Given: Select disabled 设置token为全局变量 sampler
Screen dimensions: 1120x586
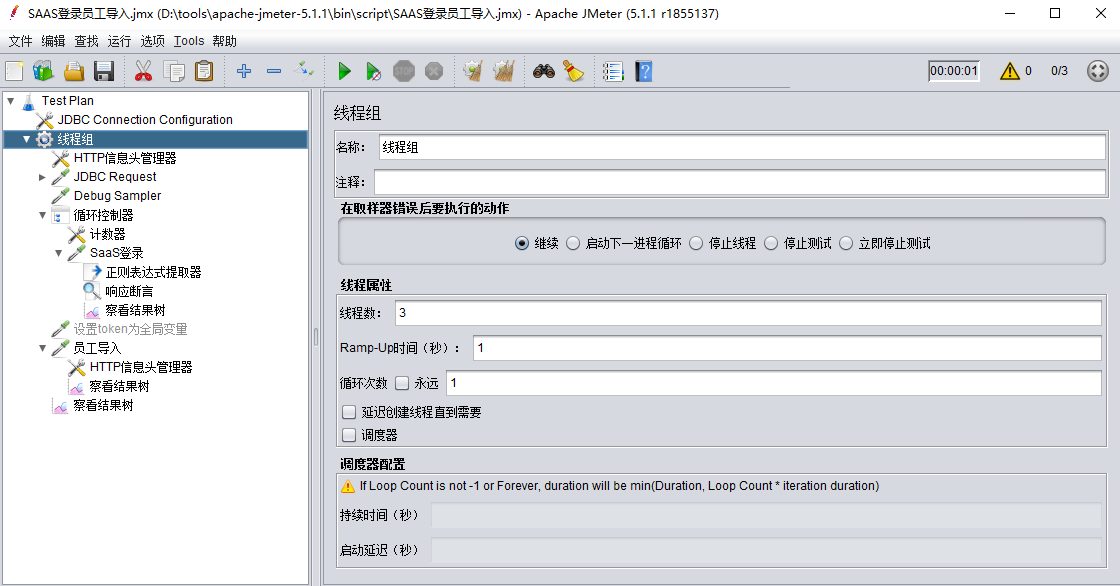Looking at the screenshot, I should pos(130,329).
